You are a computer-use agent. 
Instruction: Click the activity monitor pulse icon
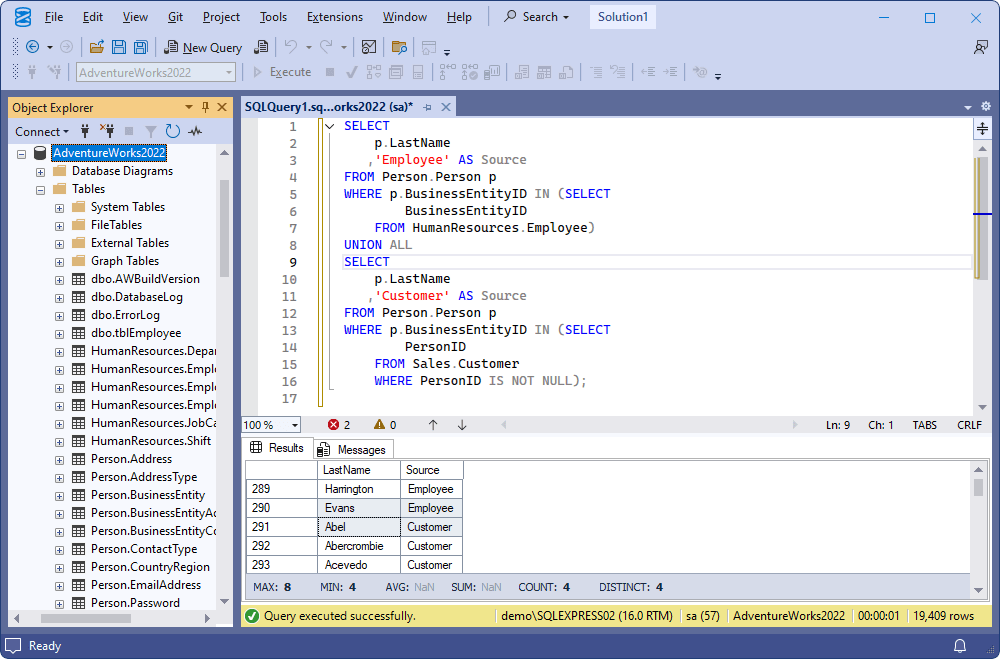(x=195, y=131)
